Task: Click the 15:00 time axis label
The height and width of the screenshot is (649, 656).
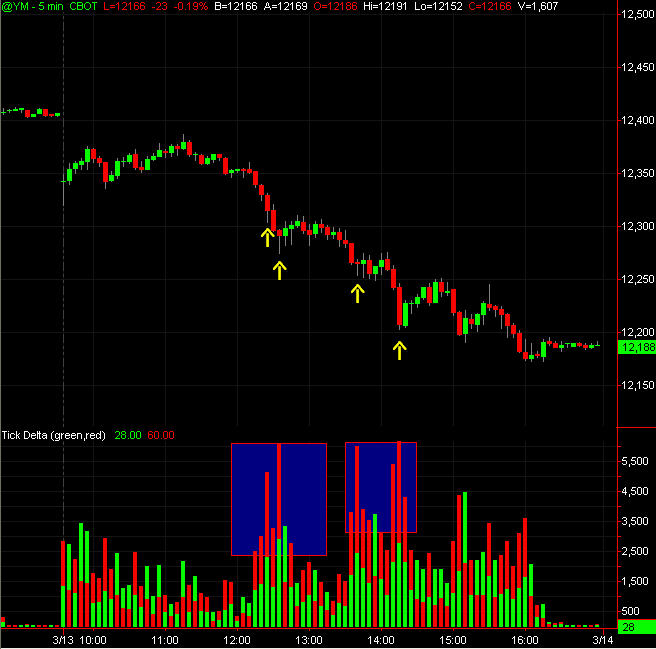Action: 453,640
